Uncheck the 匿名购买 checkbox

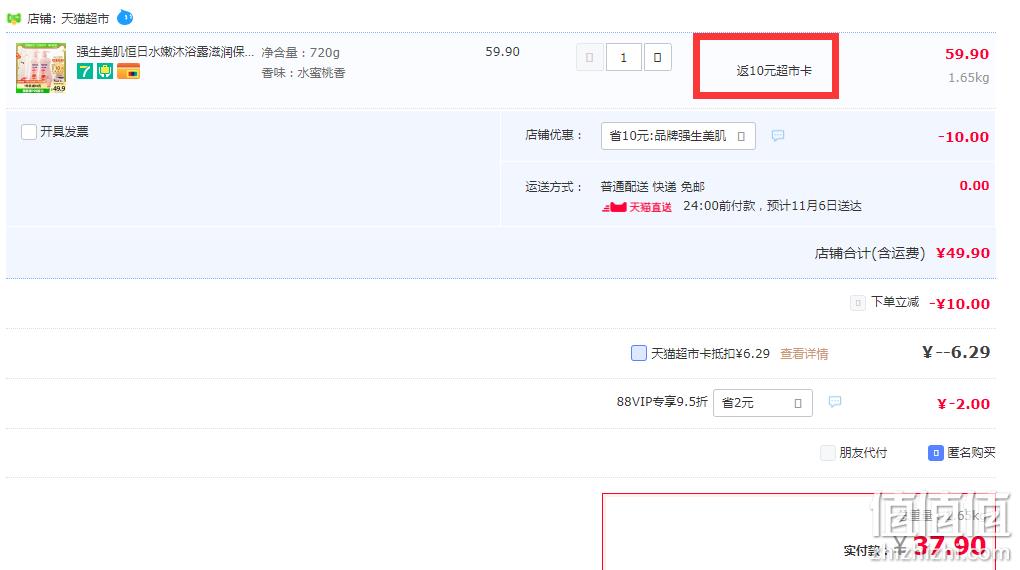point(935,452)
